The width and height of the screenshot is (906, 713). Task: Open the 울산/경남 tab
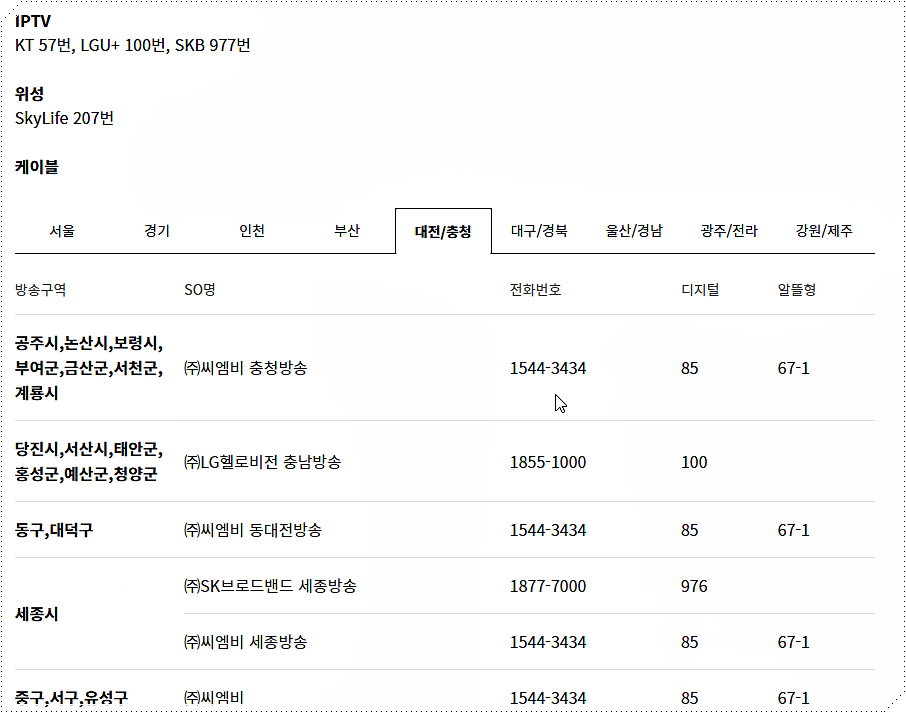(x=636, y=230)
